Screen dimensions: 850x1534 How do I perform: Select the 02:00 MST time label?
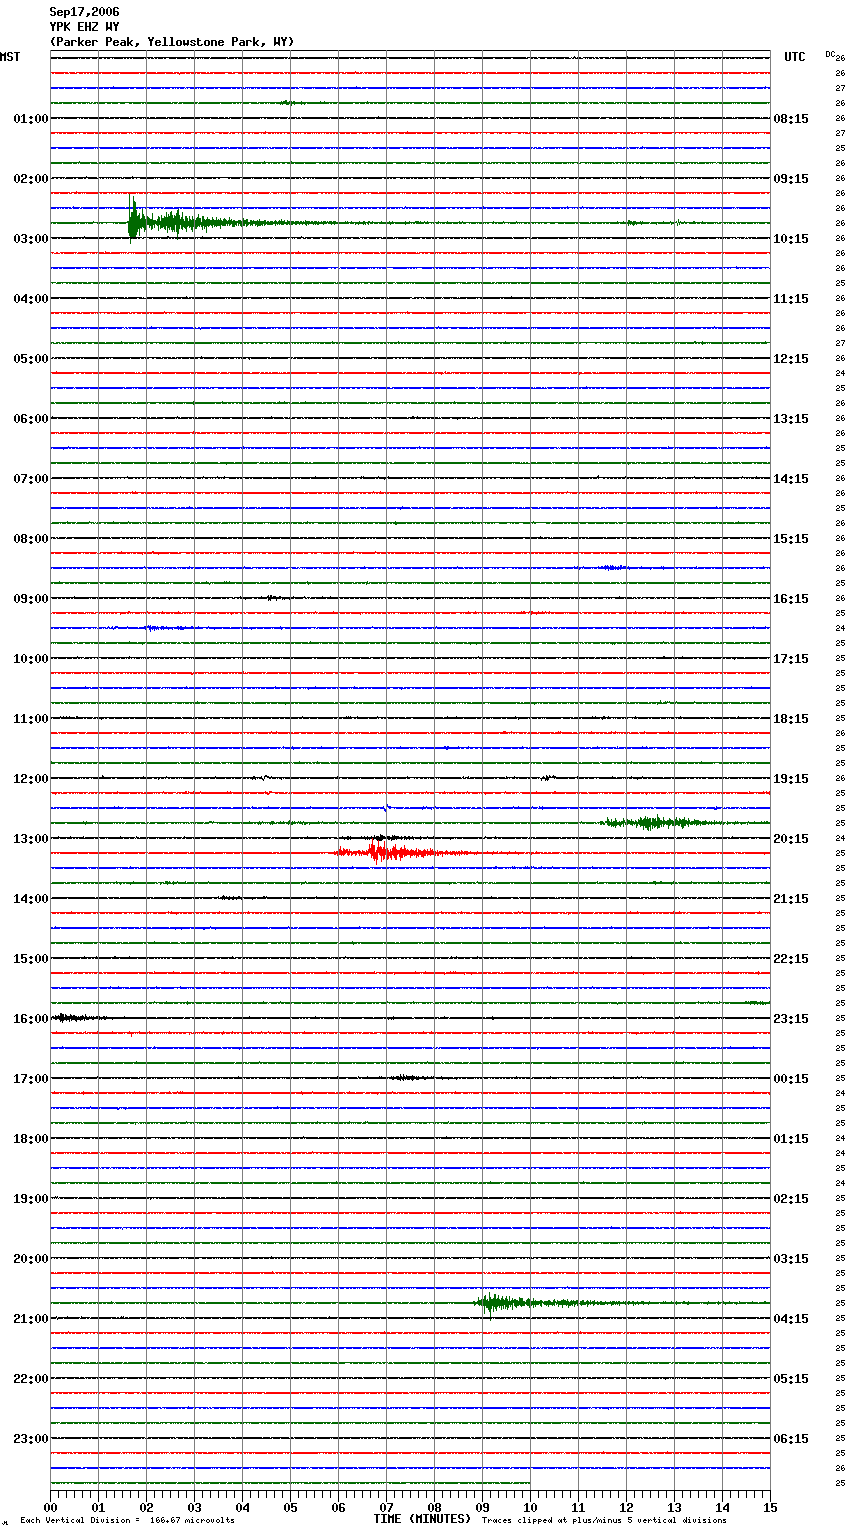coord(31,179)
